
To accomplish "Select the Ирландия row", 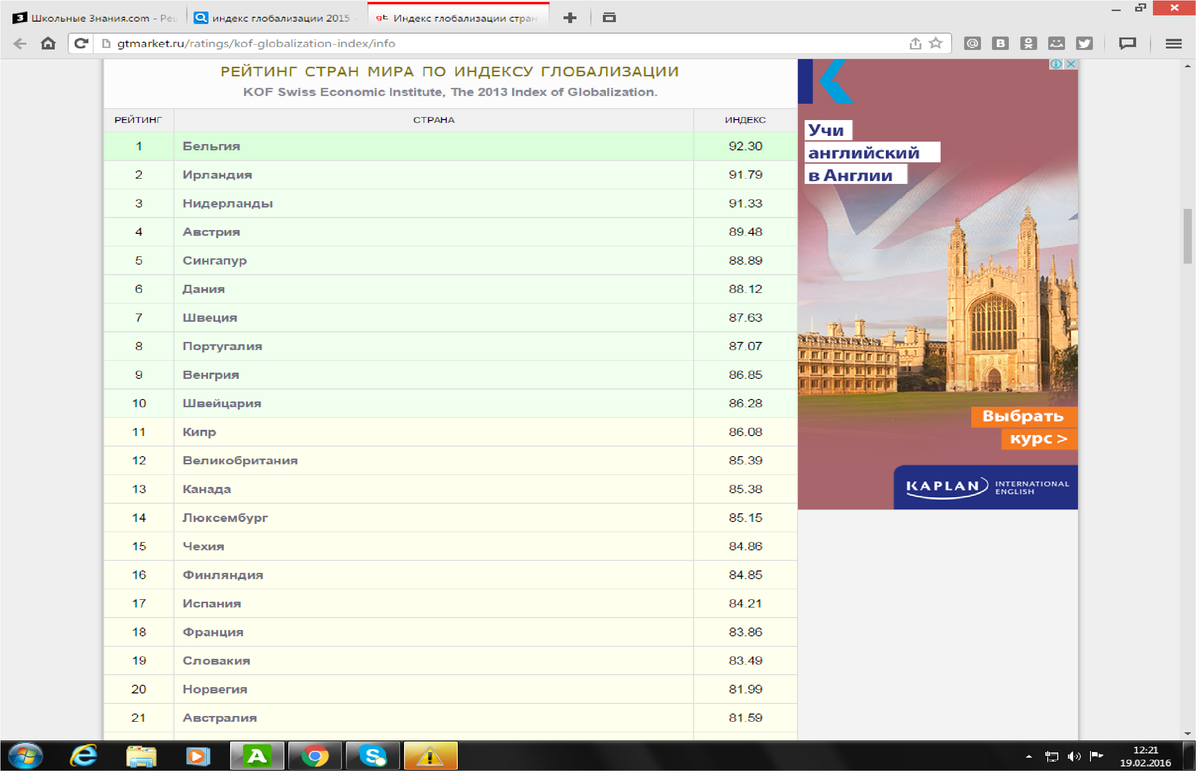I will pos(451,175).
